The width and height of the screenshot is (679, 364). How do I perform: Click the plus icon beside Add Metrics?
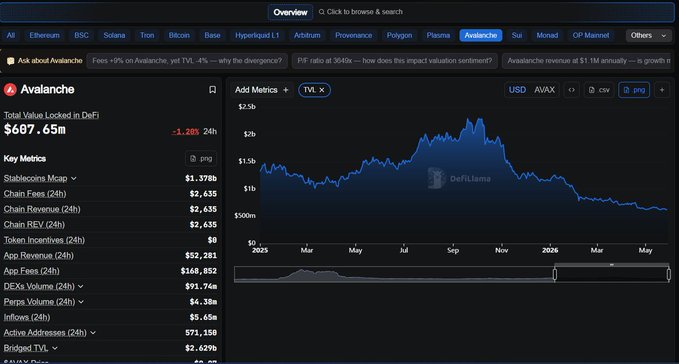(285, 90)
